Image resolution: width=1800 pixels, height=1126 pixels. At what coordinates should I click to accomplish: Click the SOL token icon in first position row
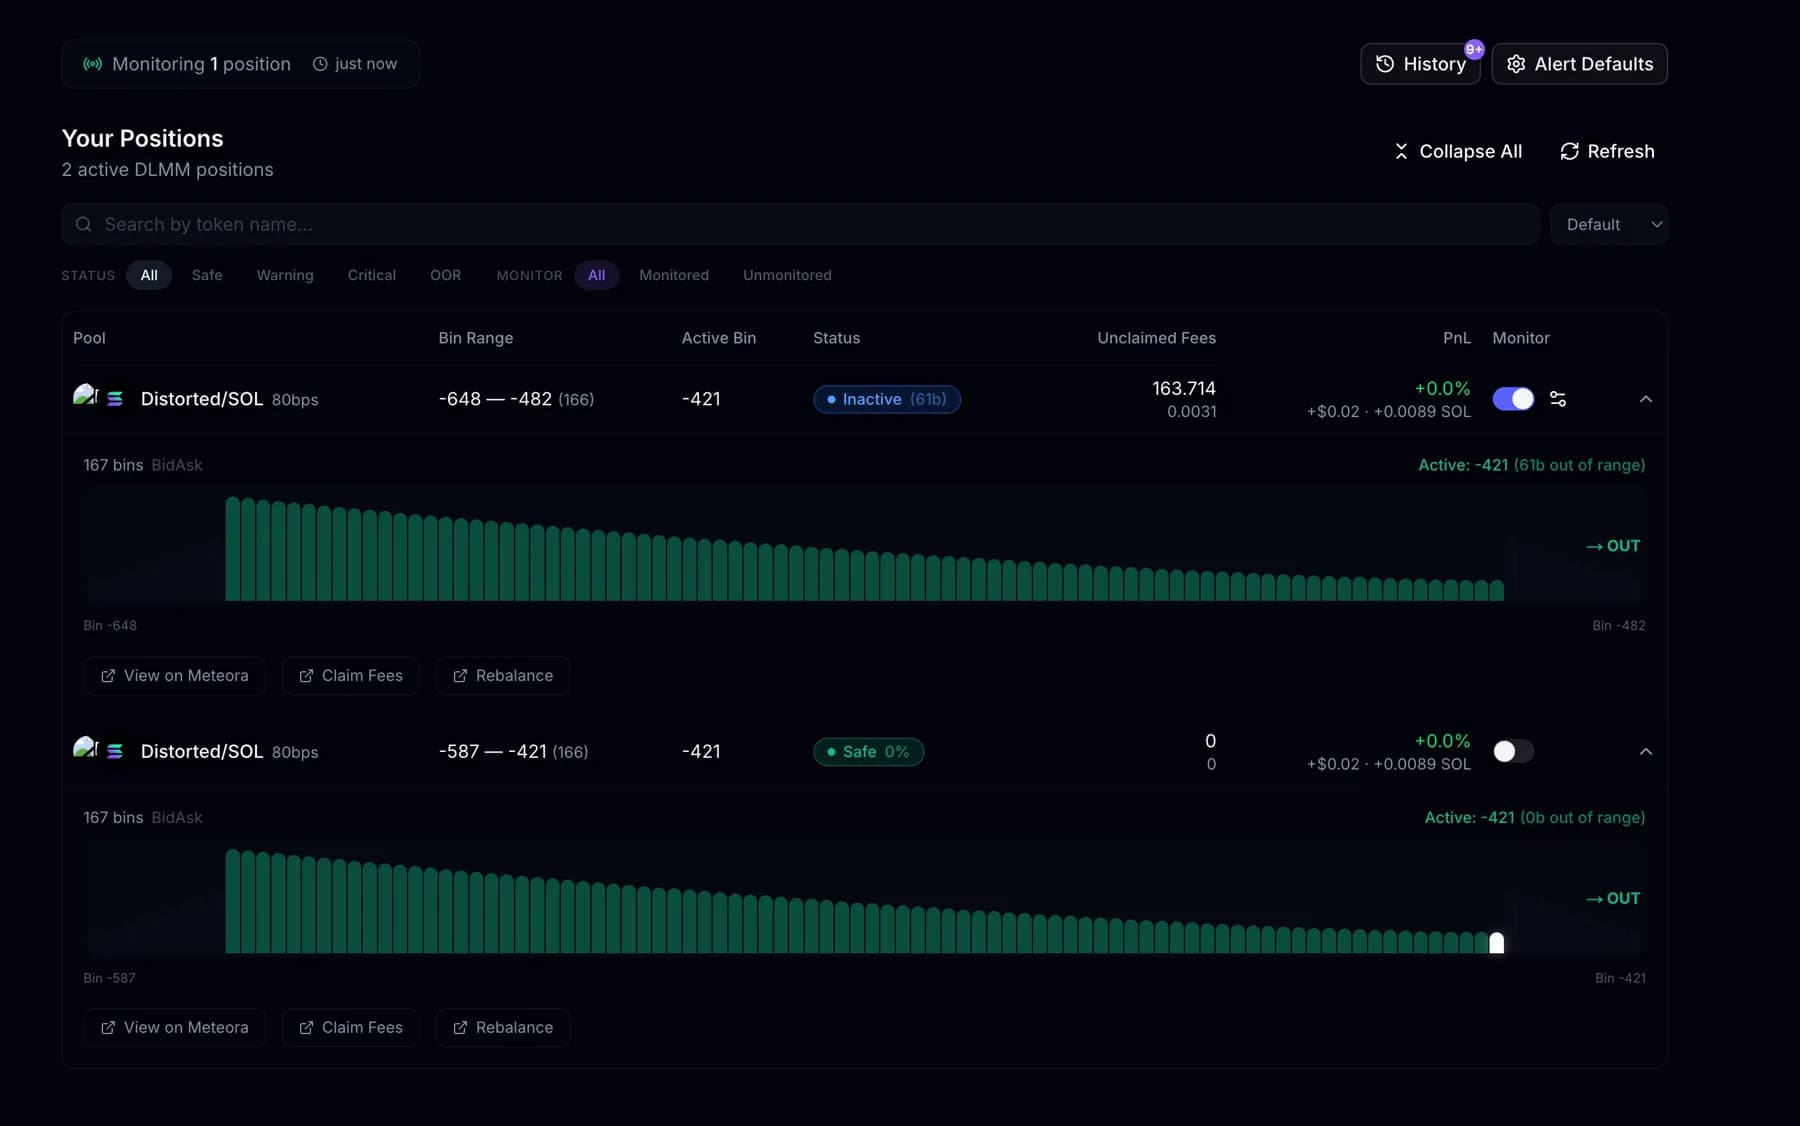[x=115, y=399]
